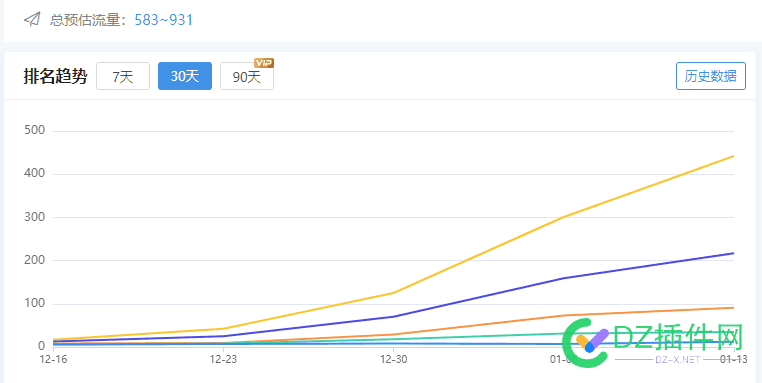762x383 pixels.
Task: Click the 300 y-axis label
Action: (x=34, y=217)
